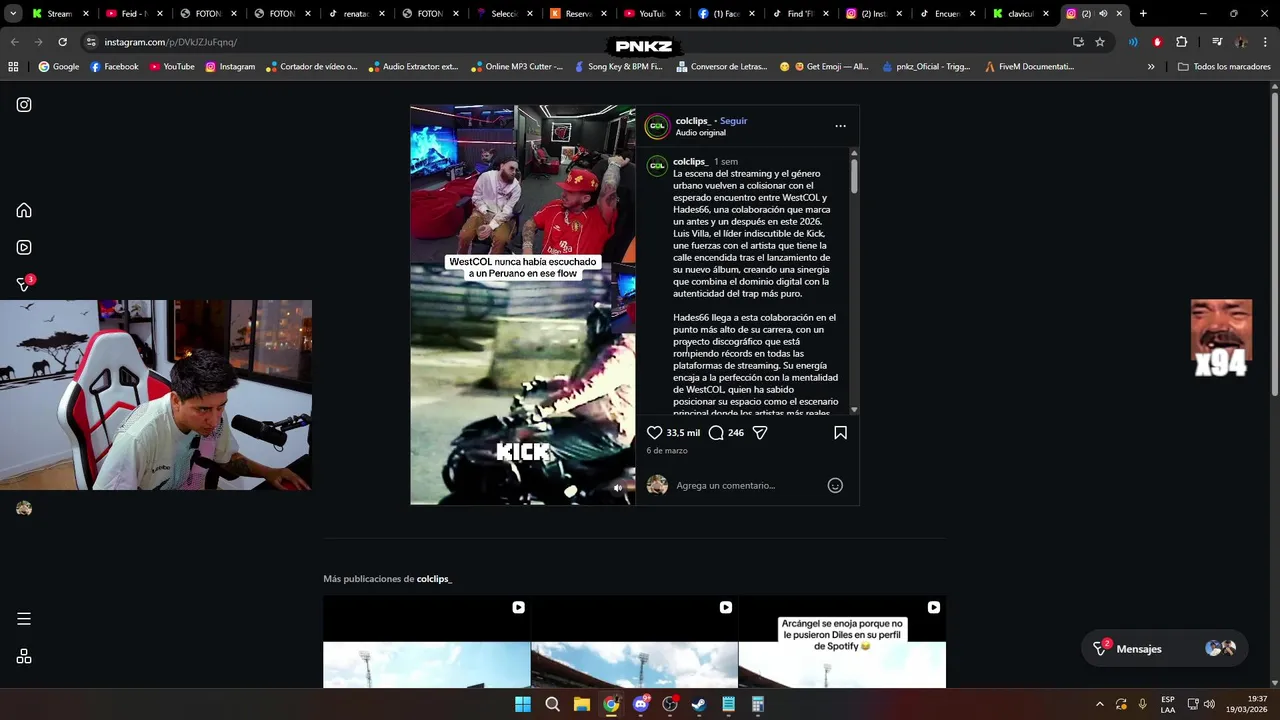Open the 33,5 mil likes count

click(683, 433)
